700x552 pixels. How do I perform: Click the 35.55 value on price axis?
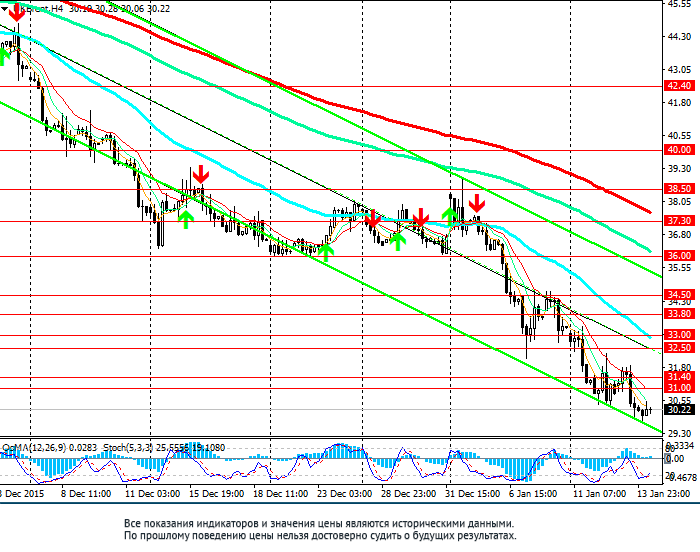point(679,268)
